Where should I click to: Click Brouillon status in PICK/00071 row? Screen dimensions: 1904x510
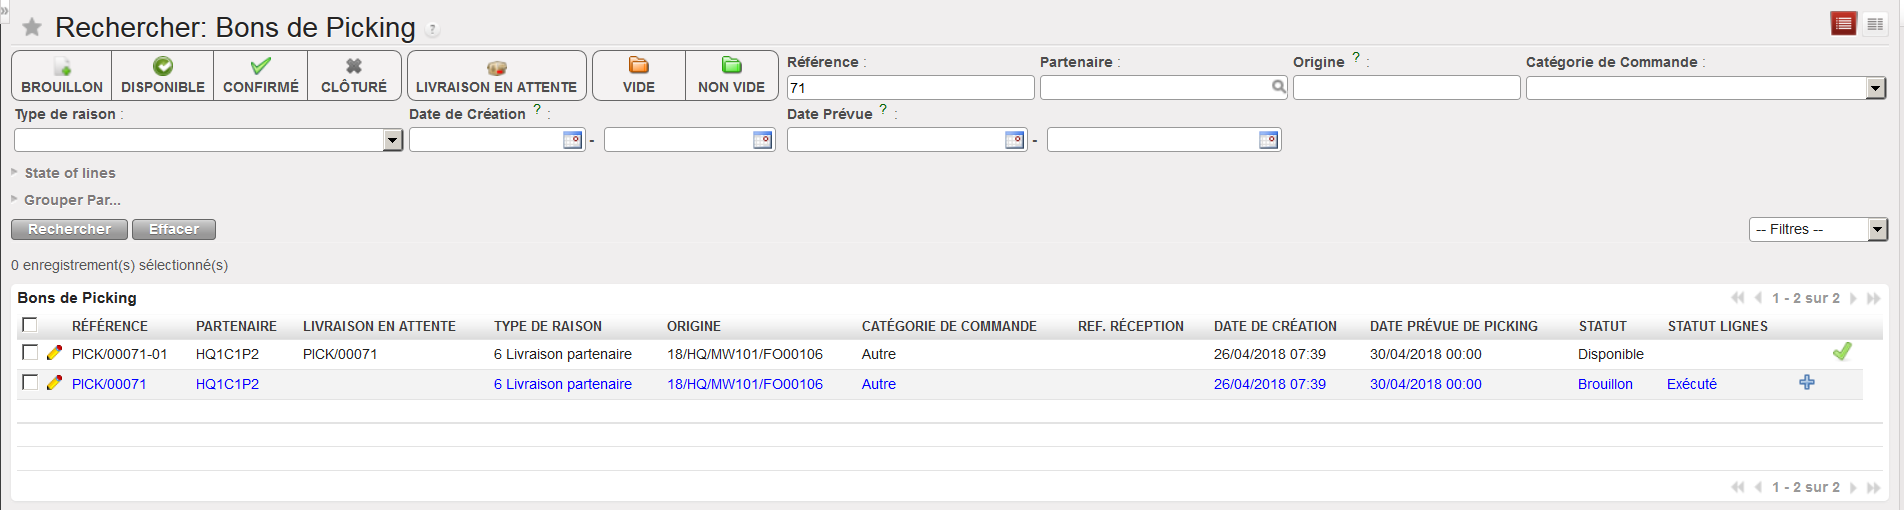1605,384
